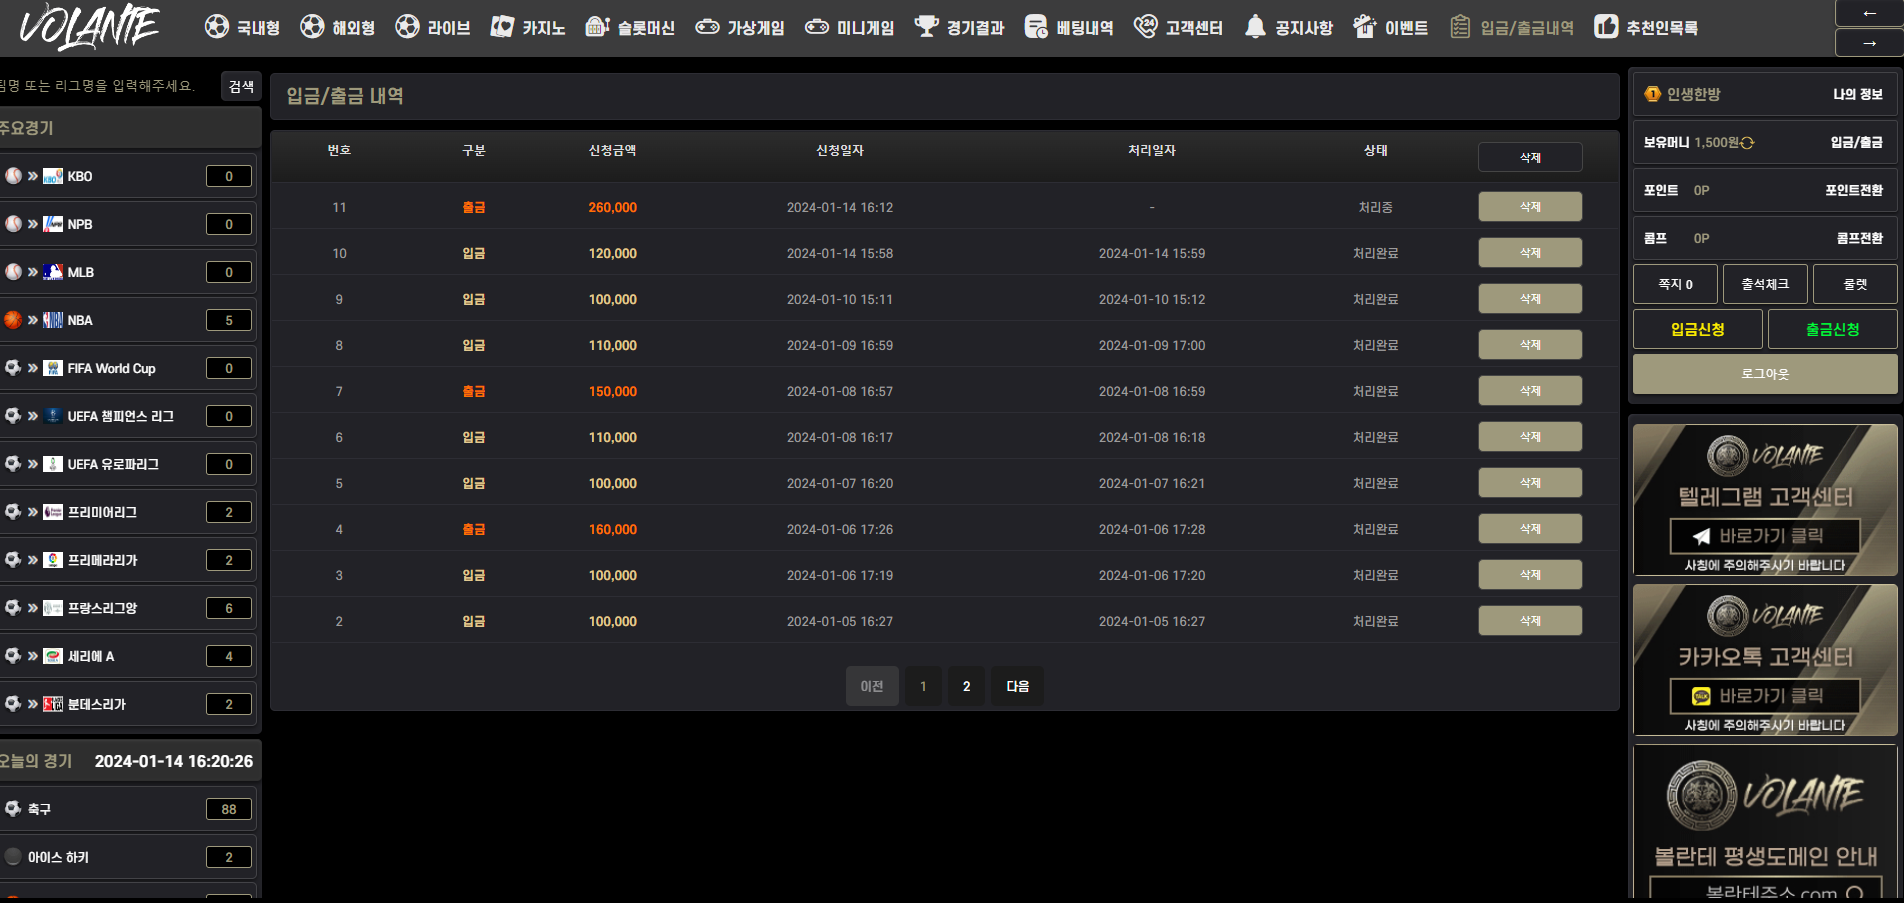Click the bell icon for 공지사항
Screen dimensions: 1904x903
click(x=1255, y=27)
